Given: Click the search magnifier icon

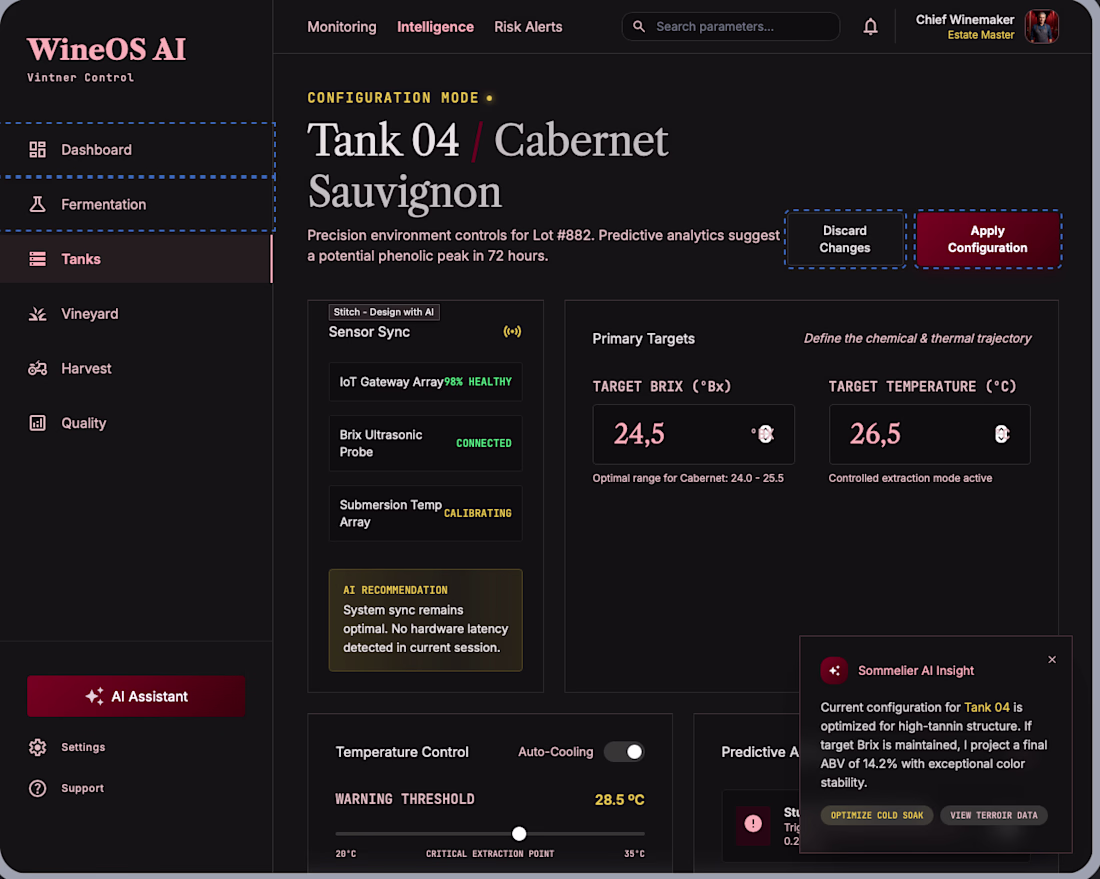Looking at the screenshot, I should tap(638, 27).
